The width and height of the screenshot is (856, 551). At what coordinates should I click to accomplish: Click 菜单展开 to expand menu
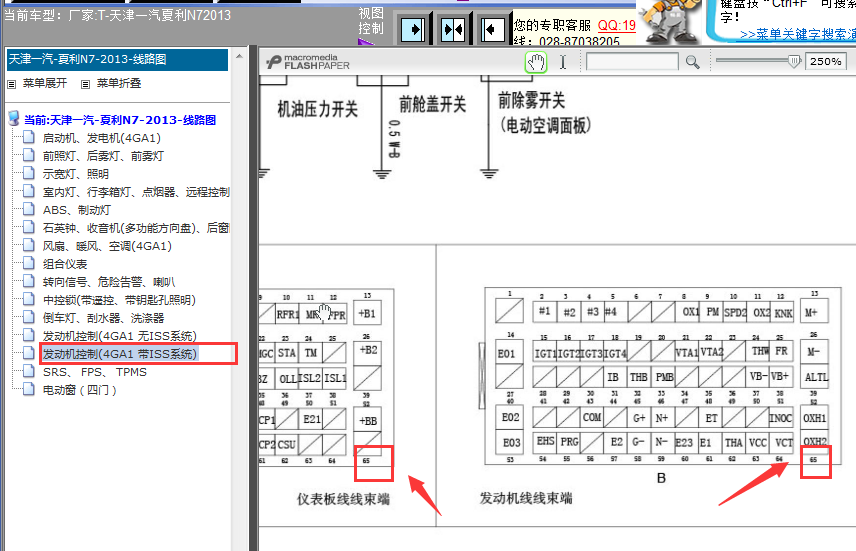pos(45,84)
